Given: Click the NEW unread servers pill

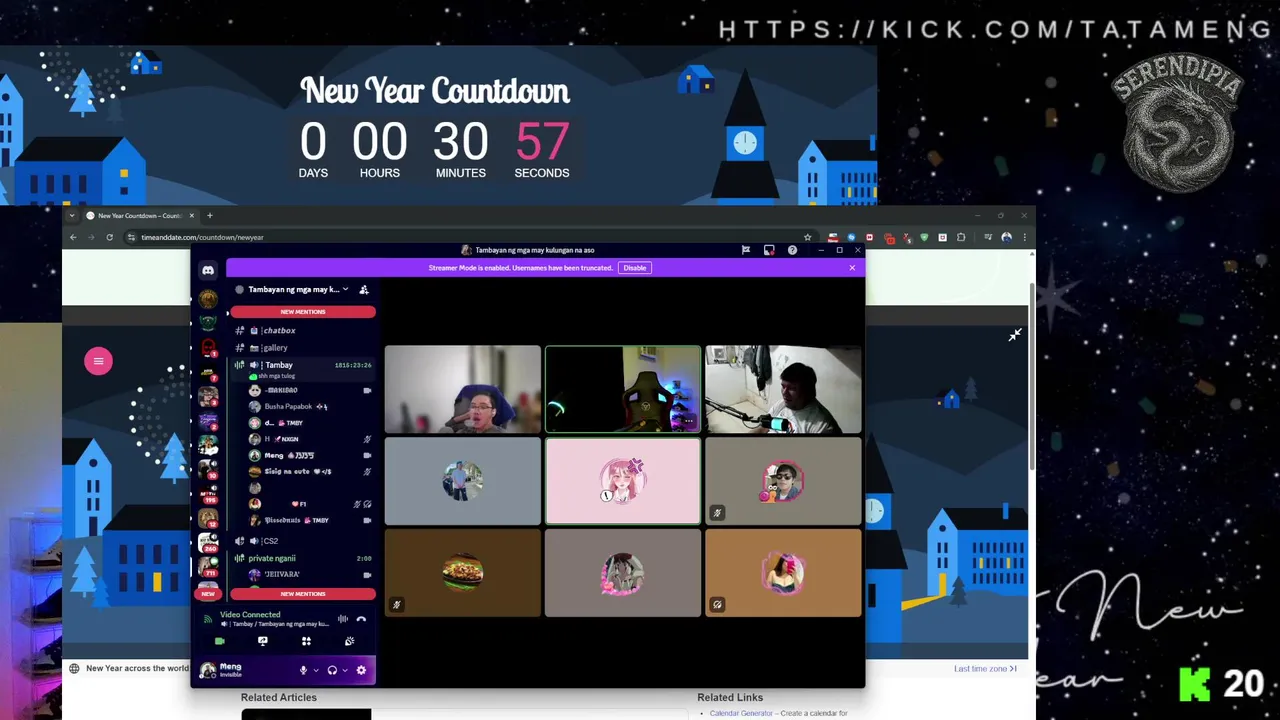Looking at the screenshot, I should pos(208,594).
